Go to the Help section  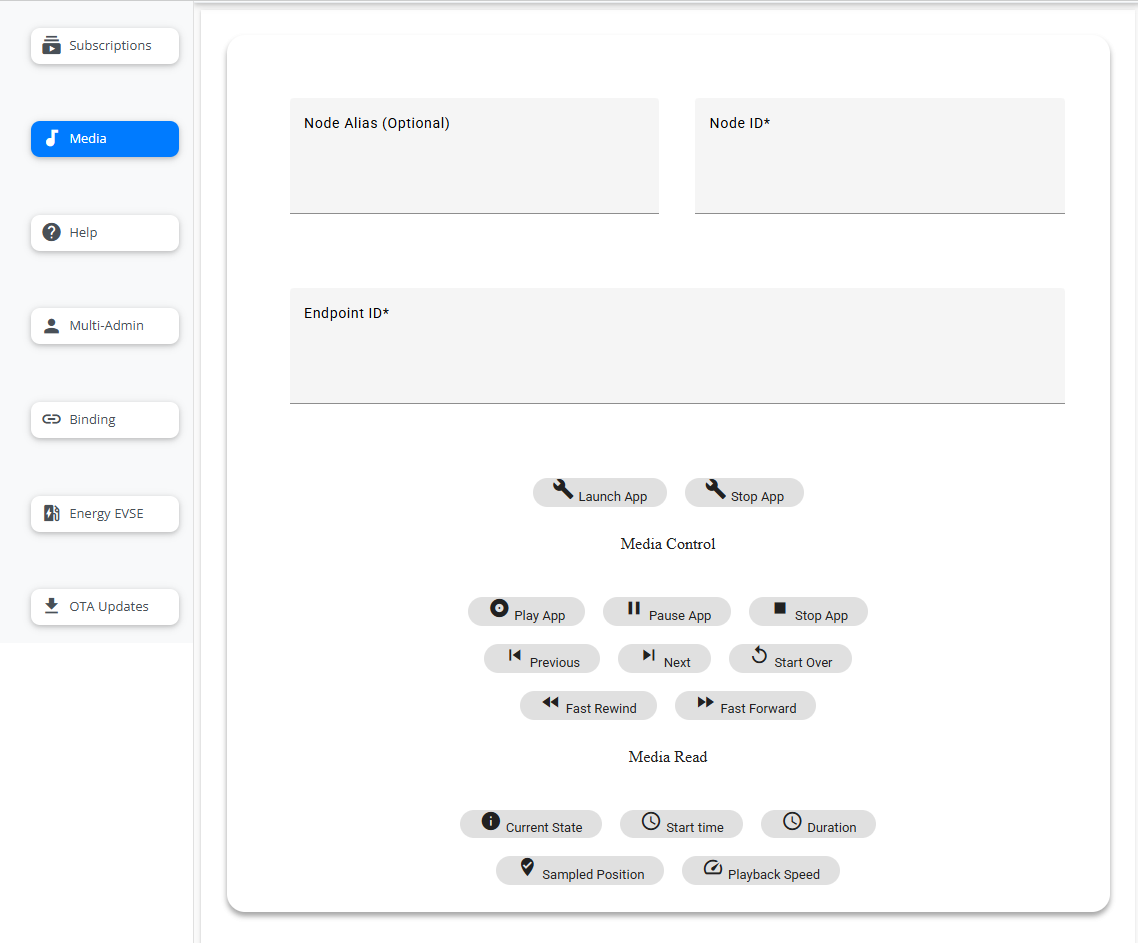(x=105, y=233)
